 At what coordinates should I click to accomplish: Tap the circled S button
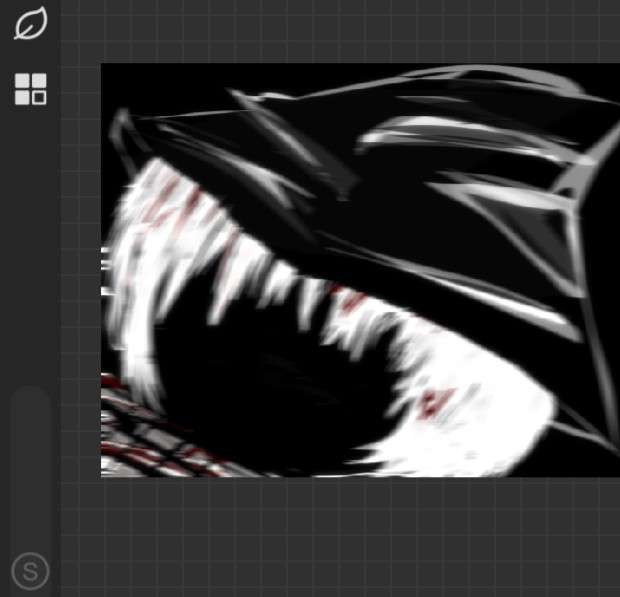pos(30,571)
